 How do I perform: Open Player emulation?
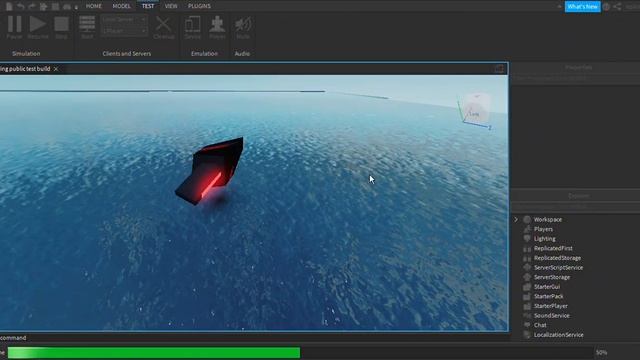tap(217, 27)
